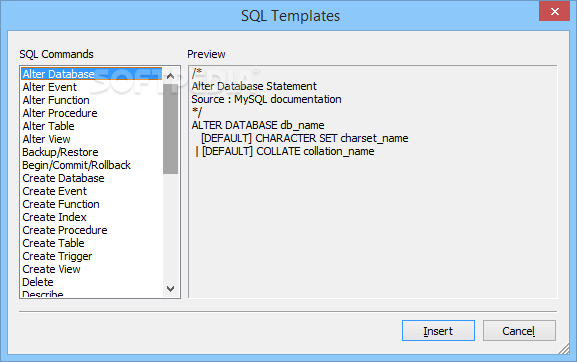Cancel the SQL Templates dialog
This screenshot has height=362, width=577.
pos(519,331)
